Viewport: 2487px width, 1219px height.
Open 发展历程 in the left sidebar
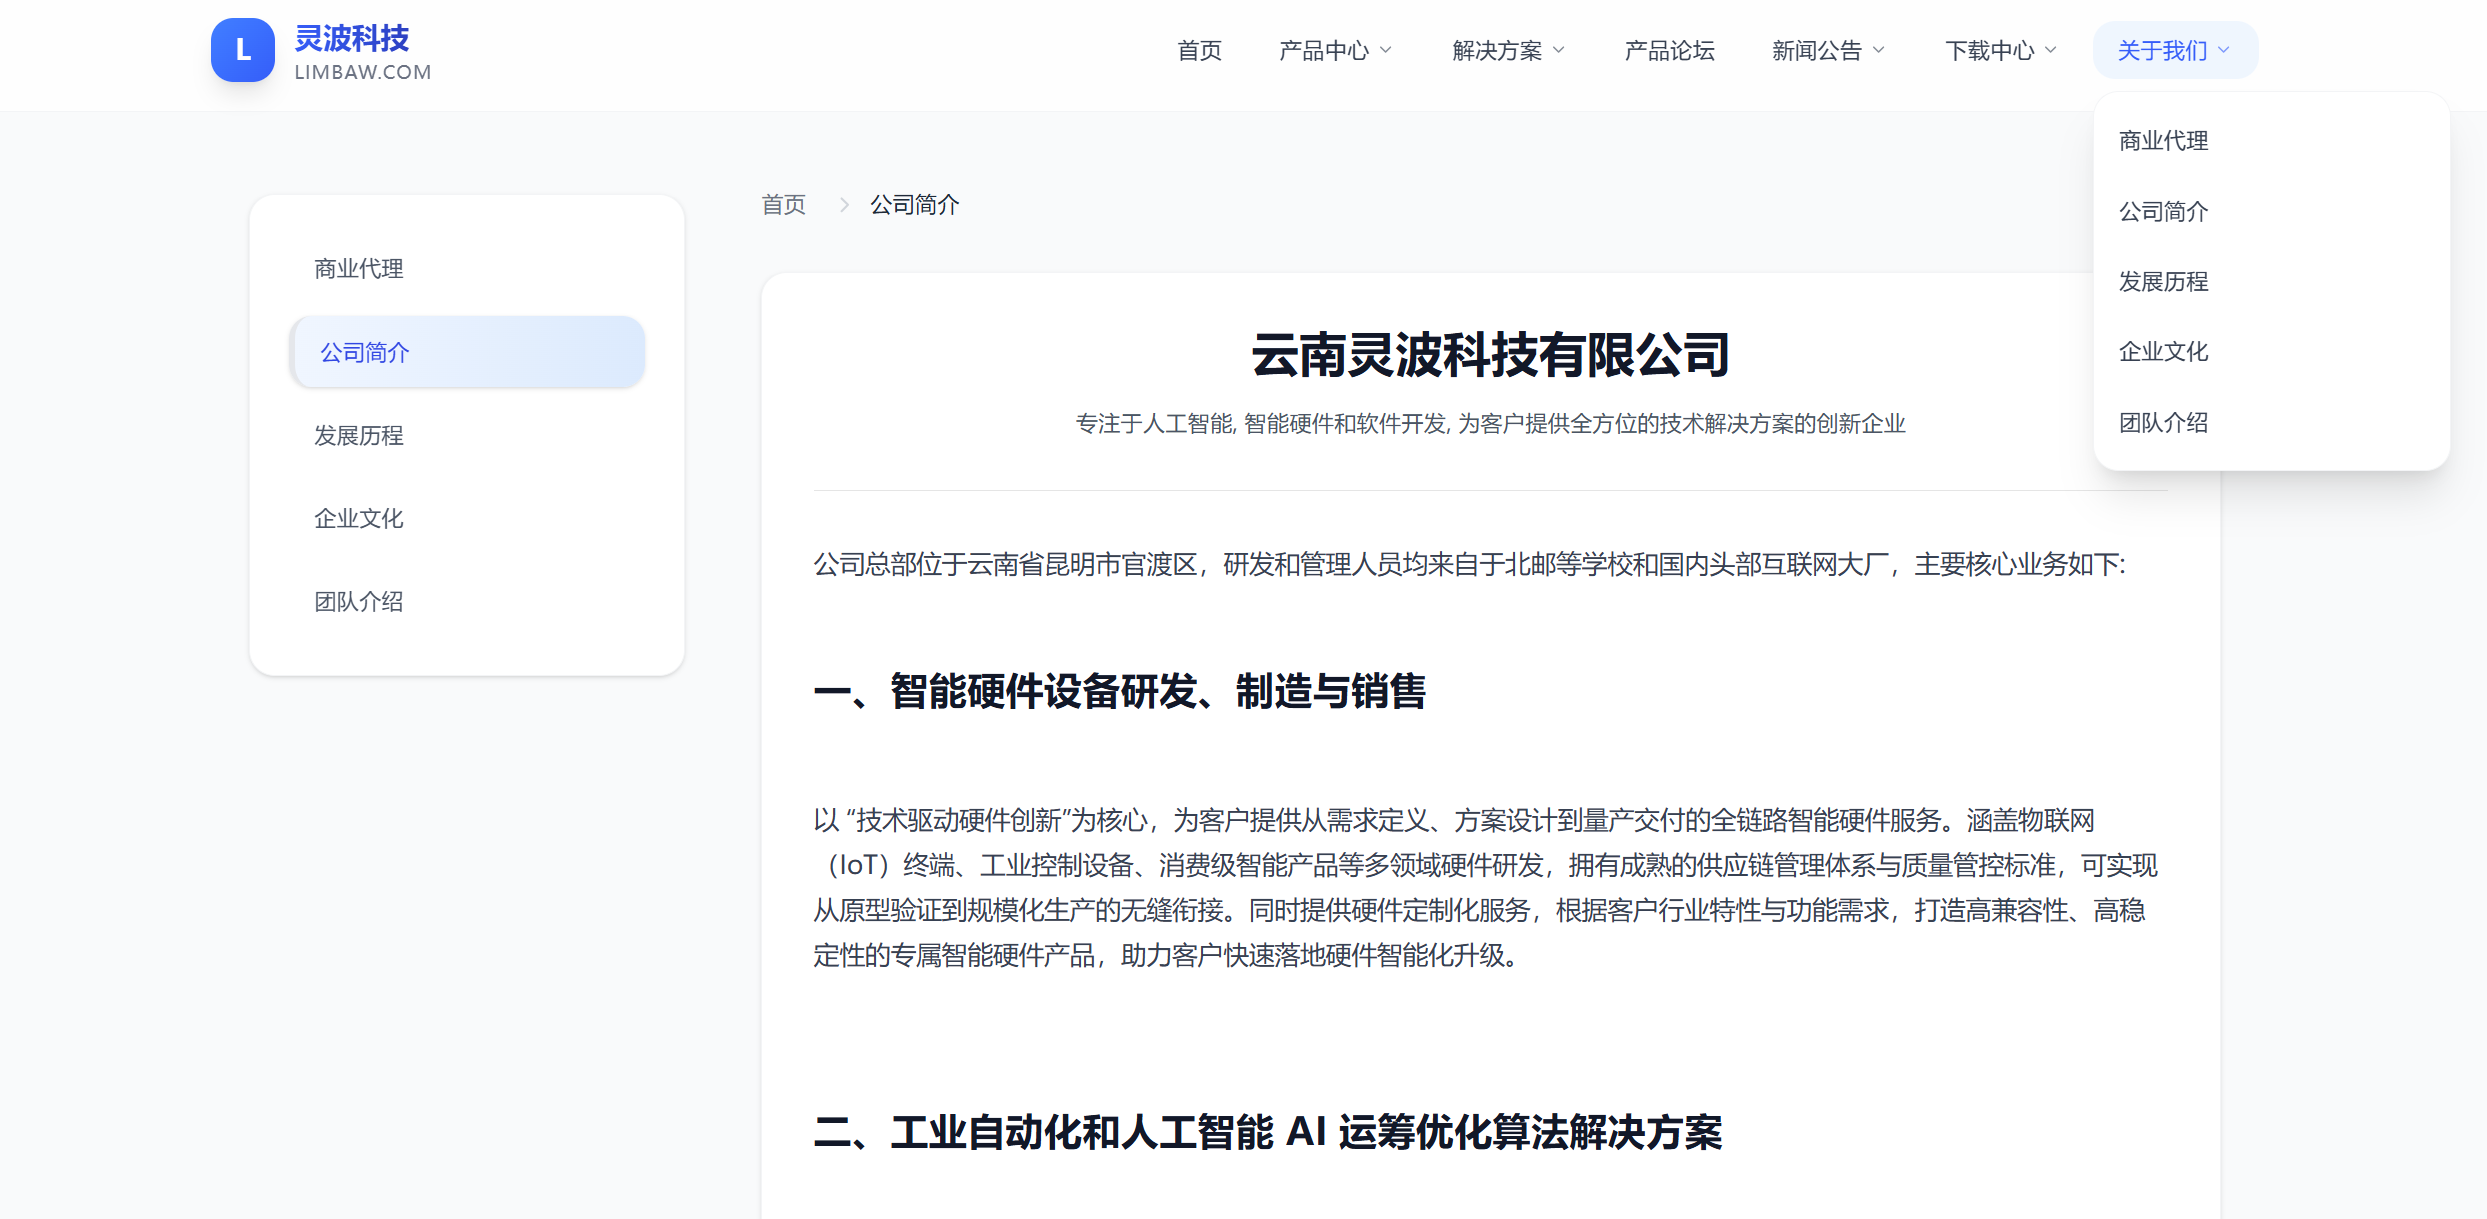coord(359,436)
